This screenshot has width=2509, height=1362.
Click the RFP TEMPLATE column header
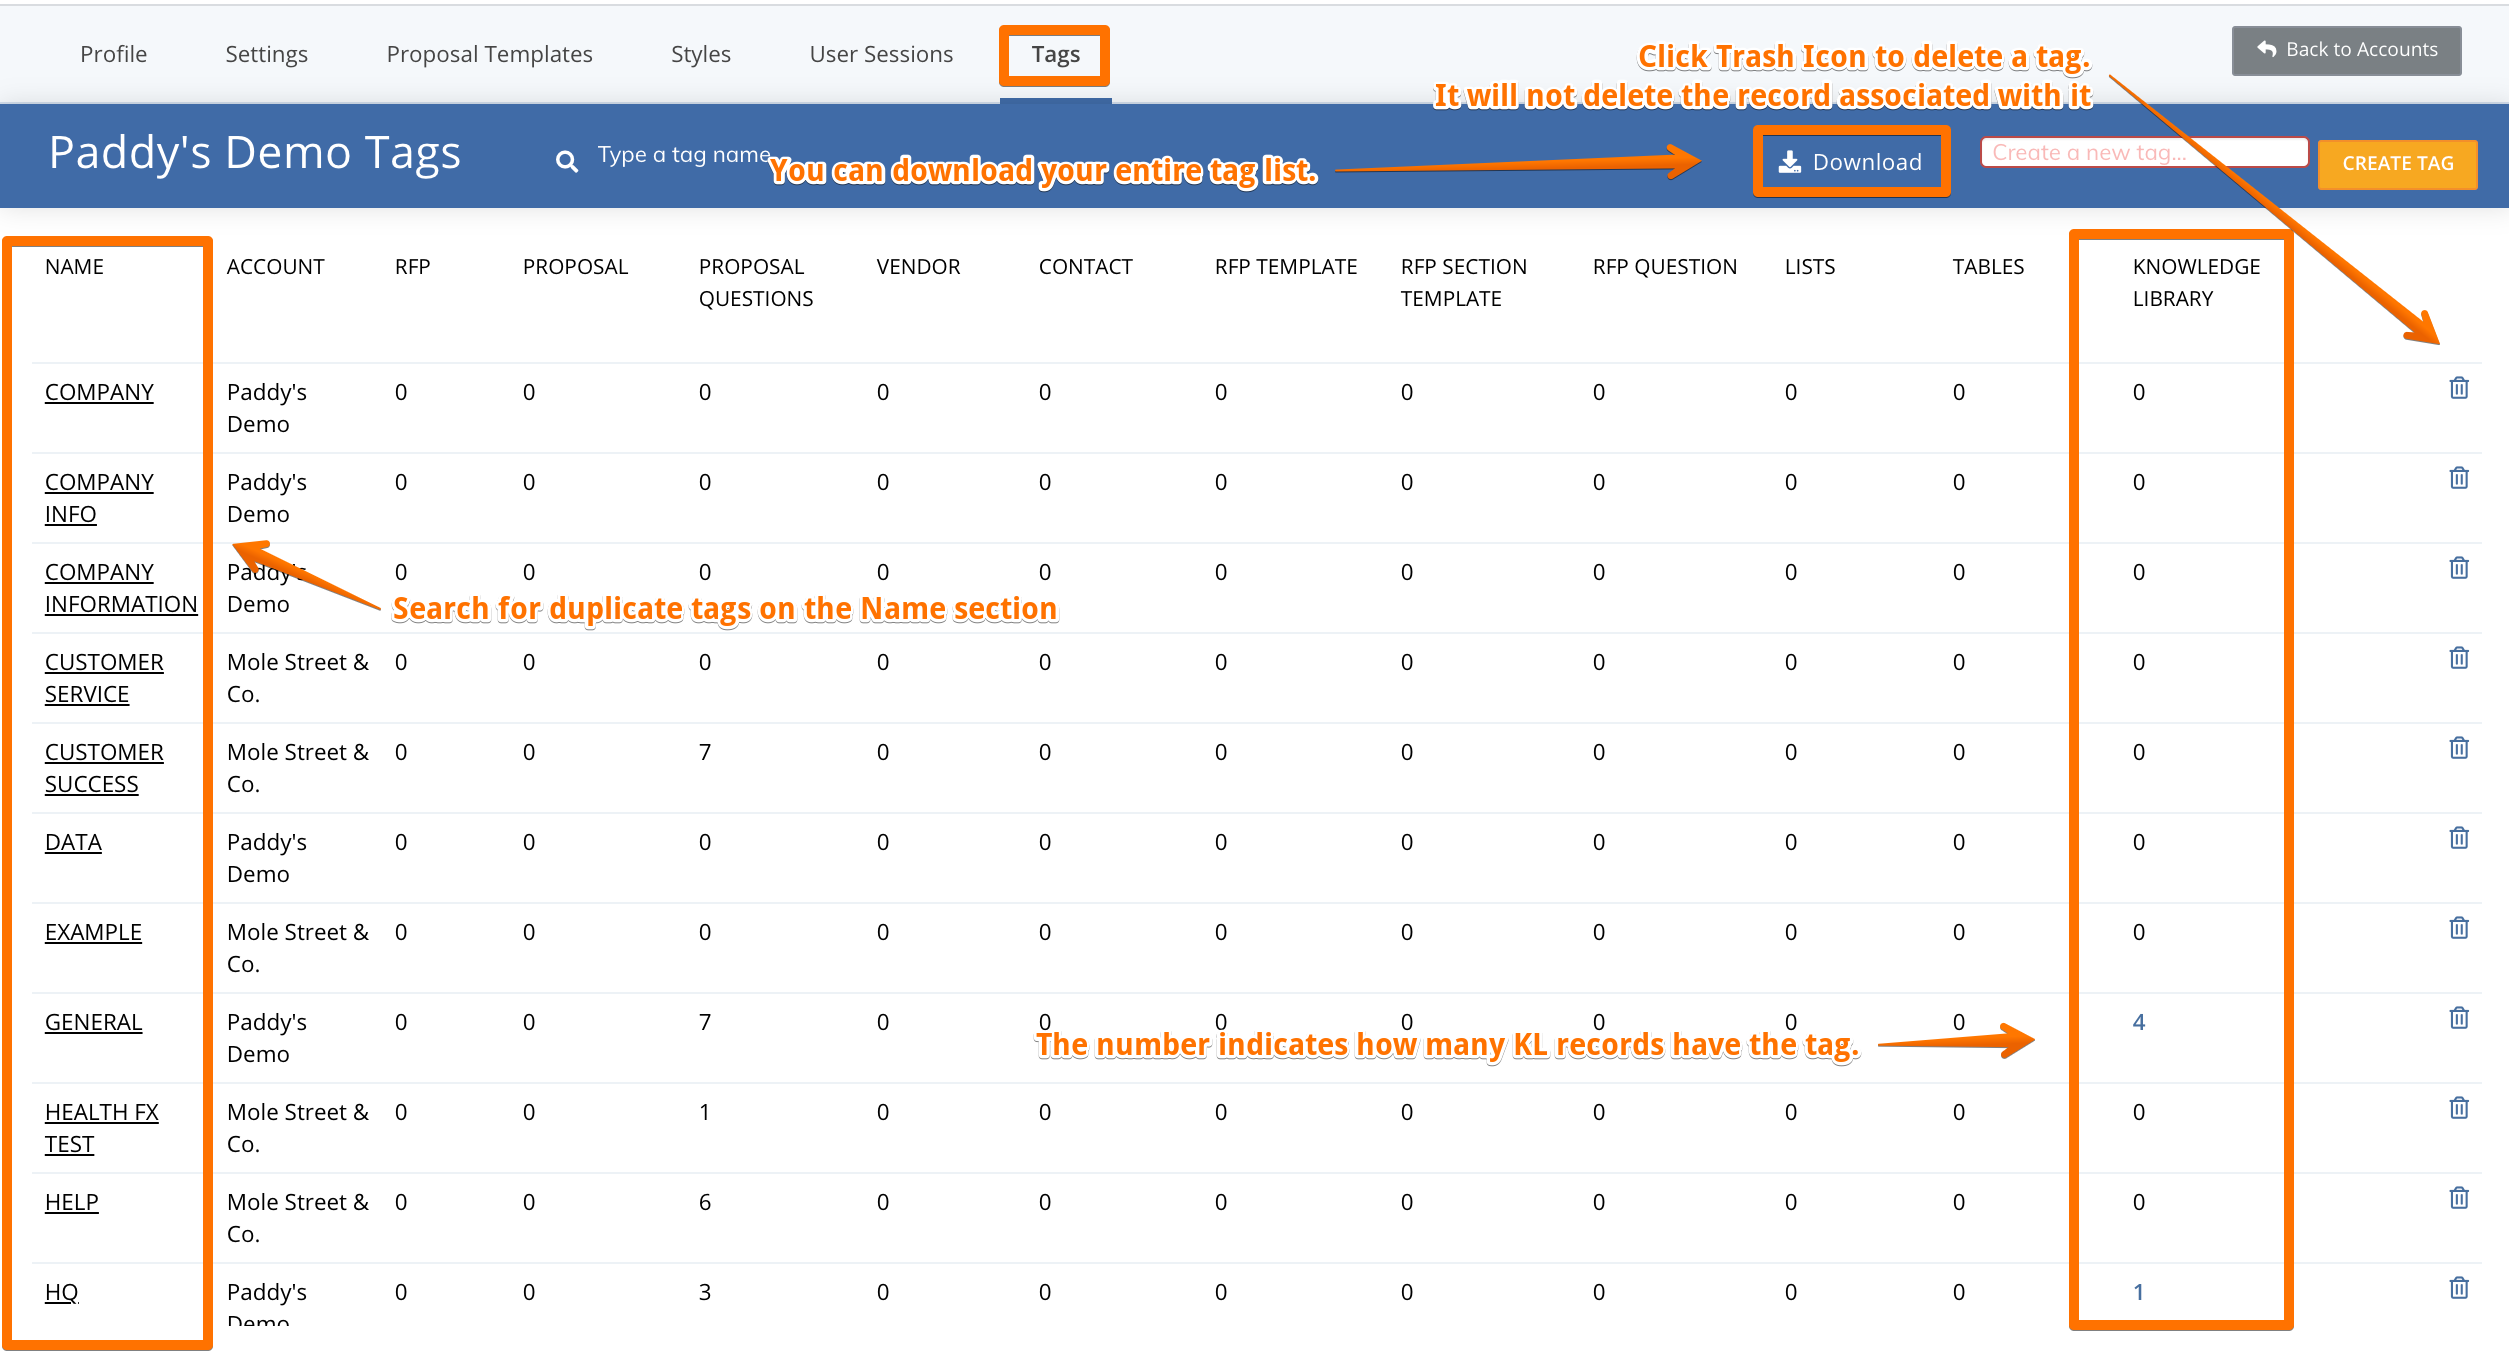(x=1285, y=267)
